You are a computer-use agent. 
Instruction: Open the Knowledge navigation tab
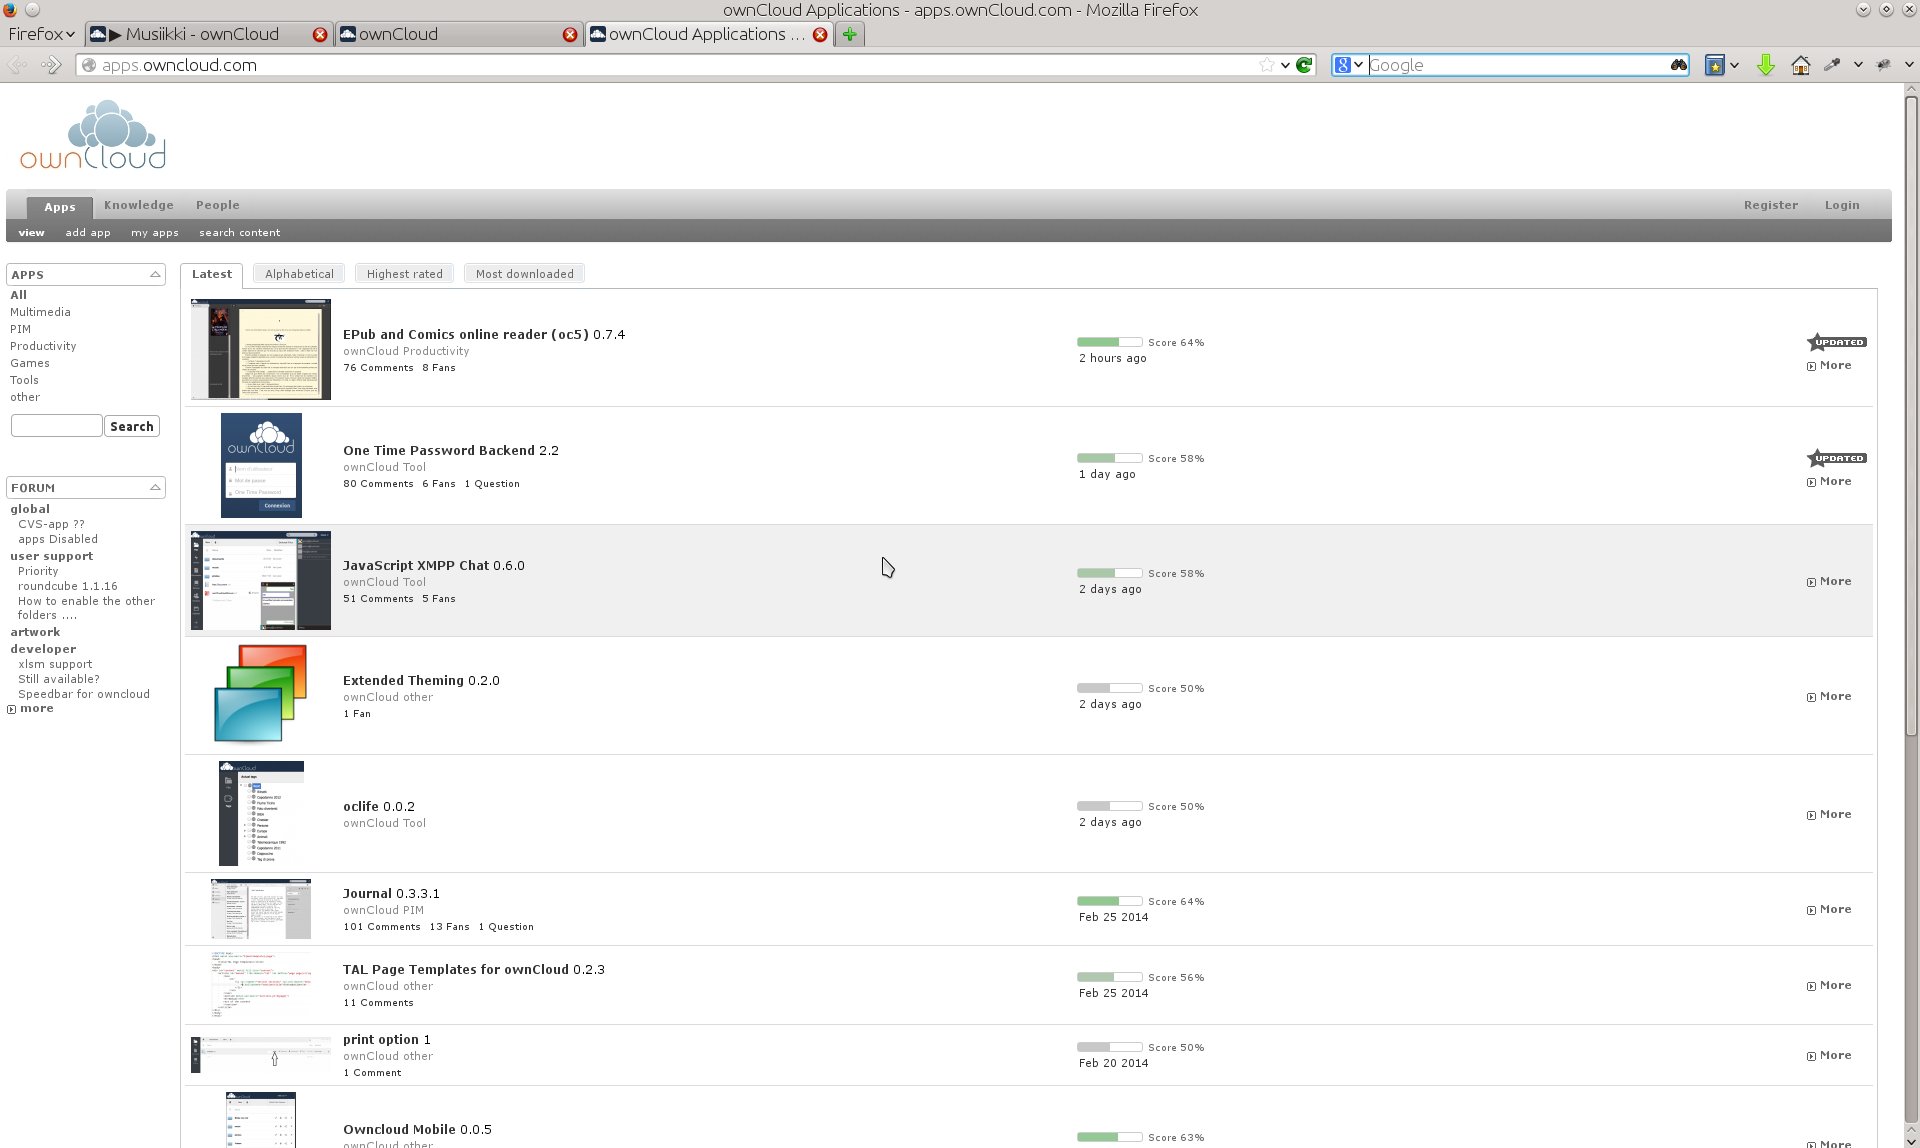tap(139, 205)
